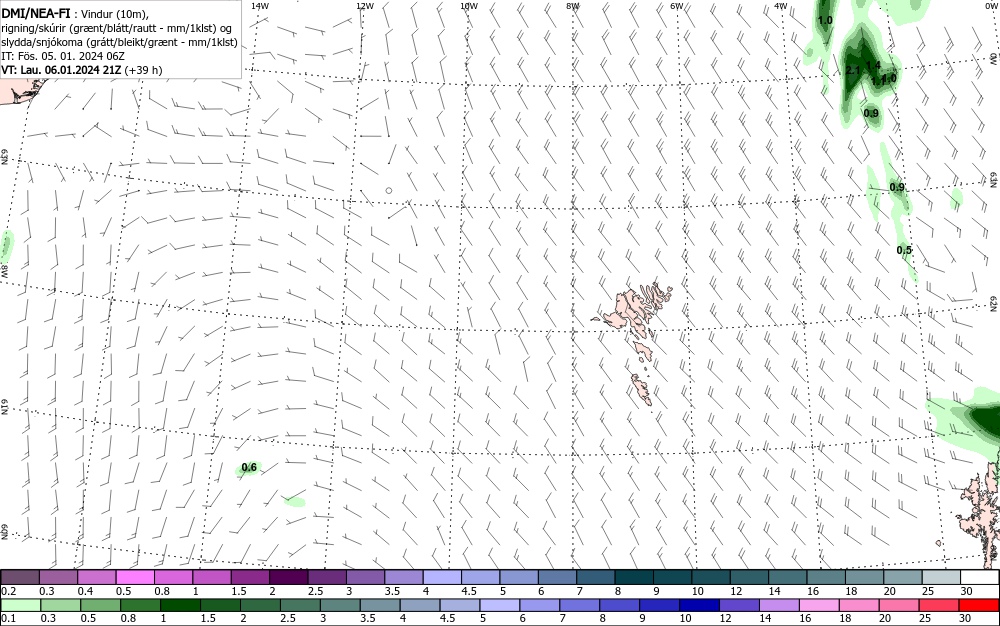Click the dark green rain area at the right edge

(x=985, y=418)
